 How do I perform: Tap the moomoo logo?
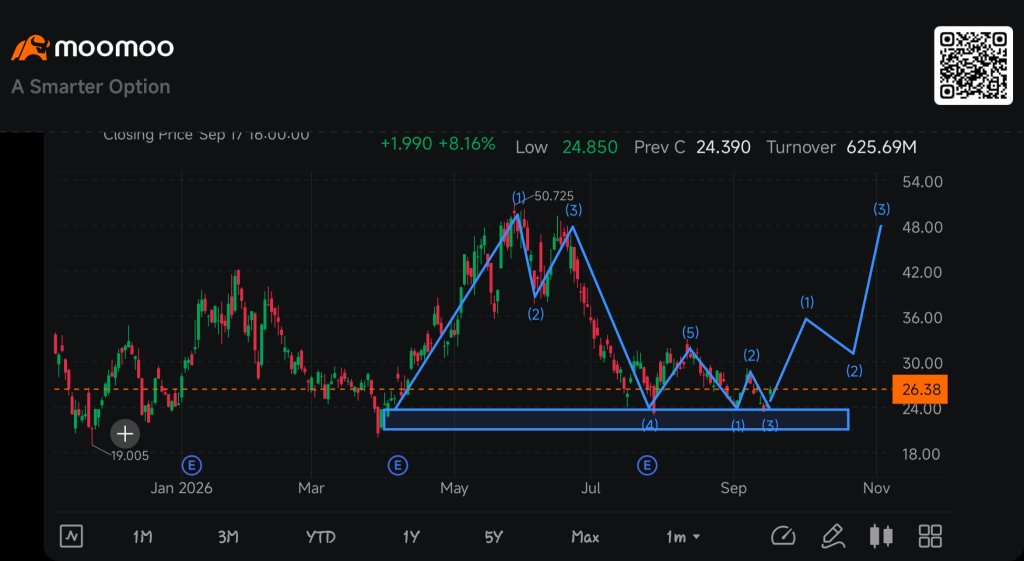coord(93,48)
